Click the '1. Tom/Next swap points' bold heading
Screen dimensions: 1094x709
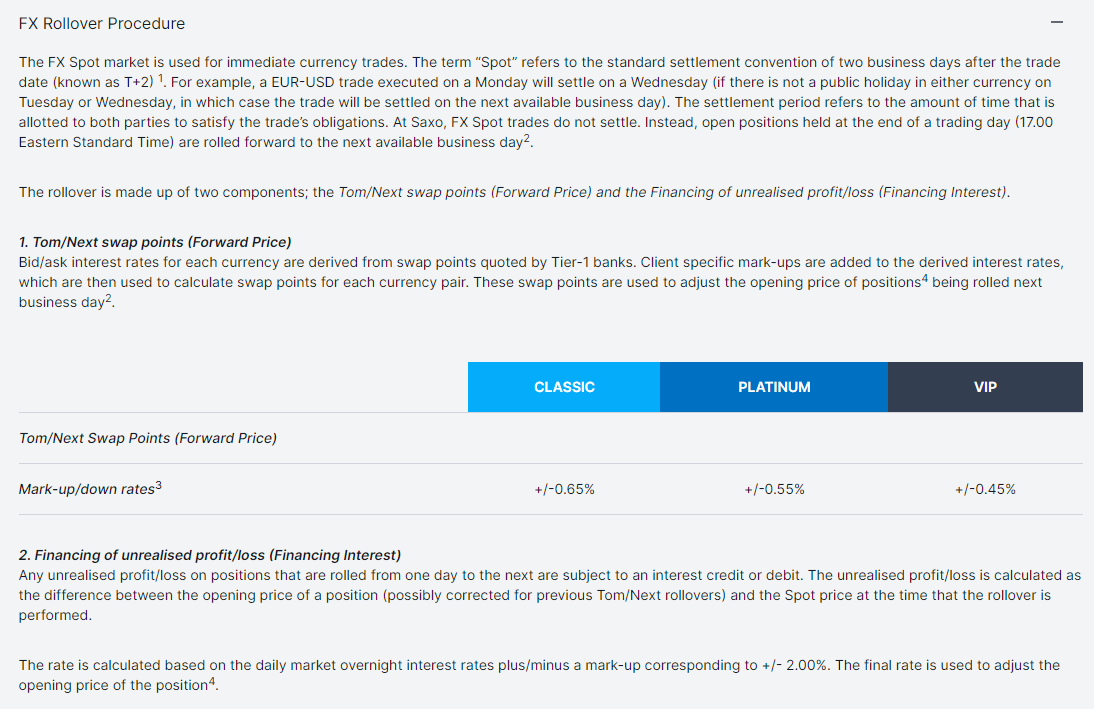click(x=155, y=242)
